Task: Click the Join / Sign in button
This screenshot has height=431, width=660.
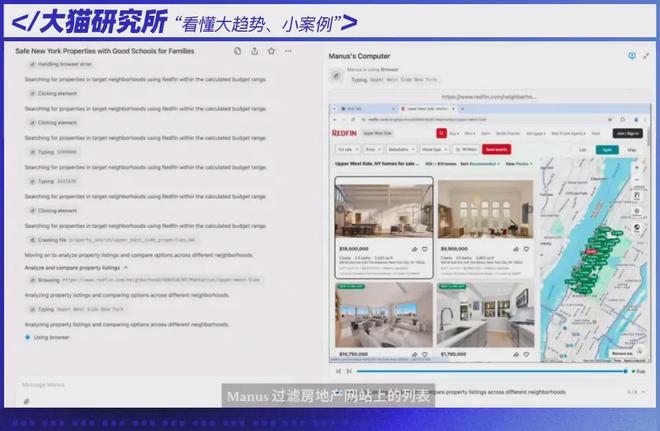Action: click(x=627, y=133)
